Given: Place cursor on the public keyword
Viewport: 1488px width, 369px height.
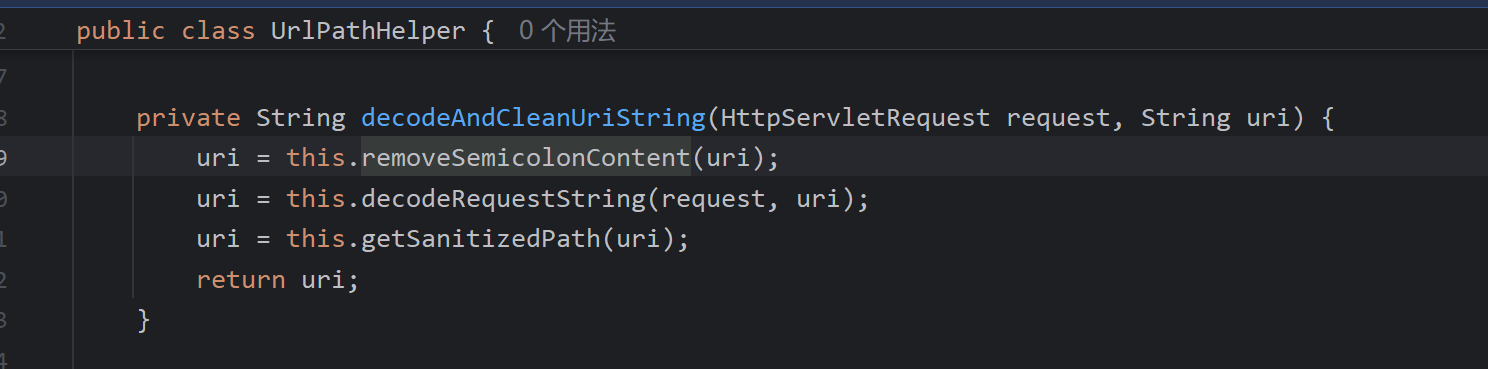Looking at the screenshot, I should (x=121, y=31).
